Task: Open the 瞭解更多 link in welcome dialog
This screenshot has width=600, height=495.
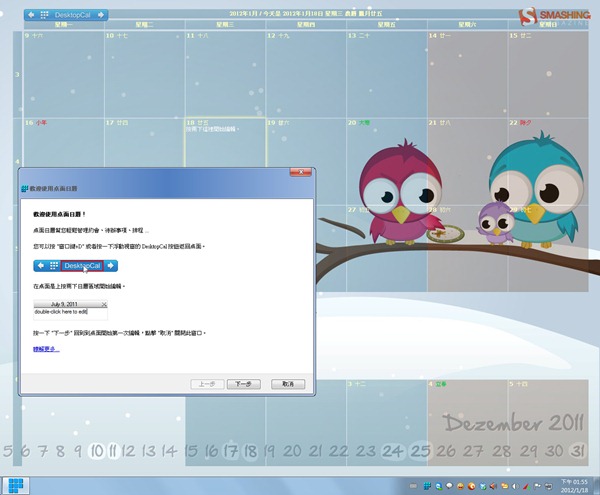Action: (46, 348)
